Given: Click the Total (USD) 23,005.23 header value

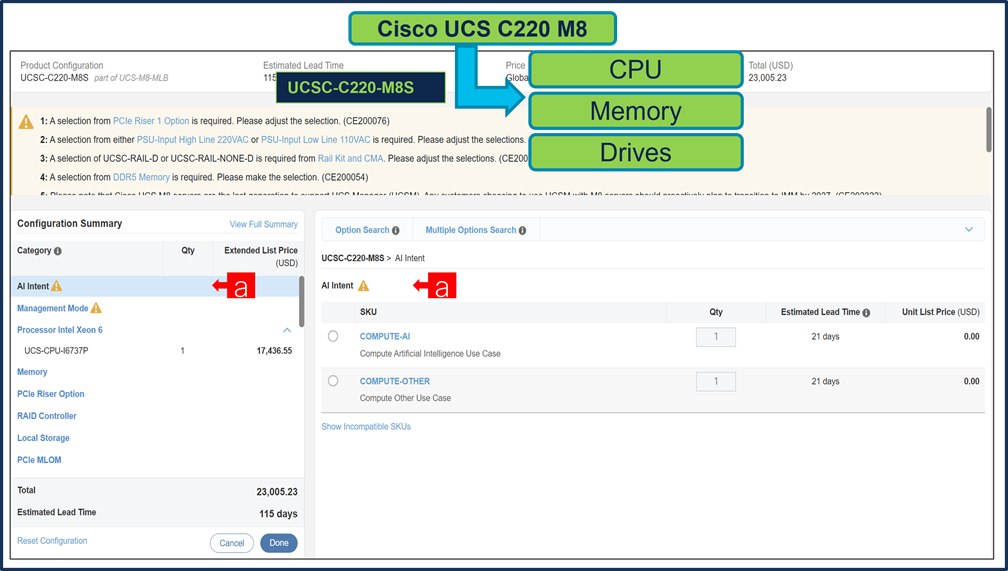Looking at the screenshot, I should [x=767, y=78].
